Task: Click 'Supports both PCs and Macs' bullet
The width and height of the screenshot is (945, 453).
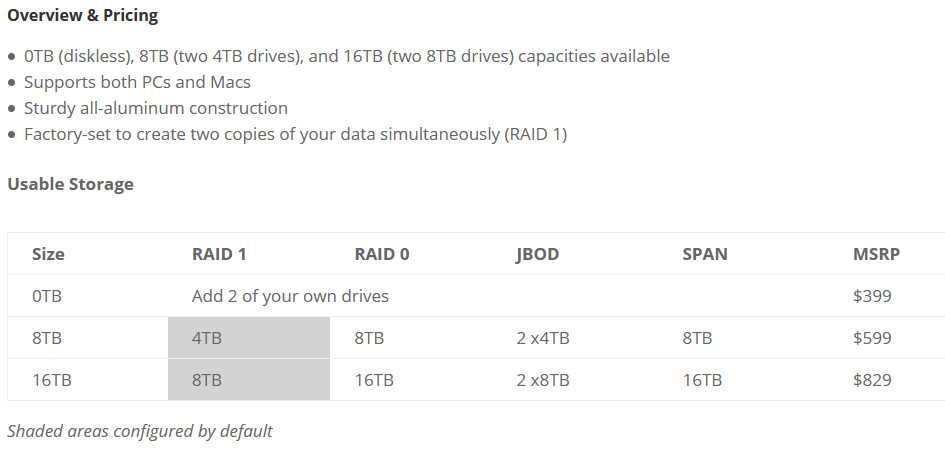Action: (137, 82)
